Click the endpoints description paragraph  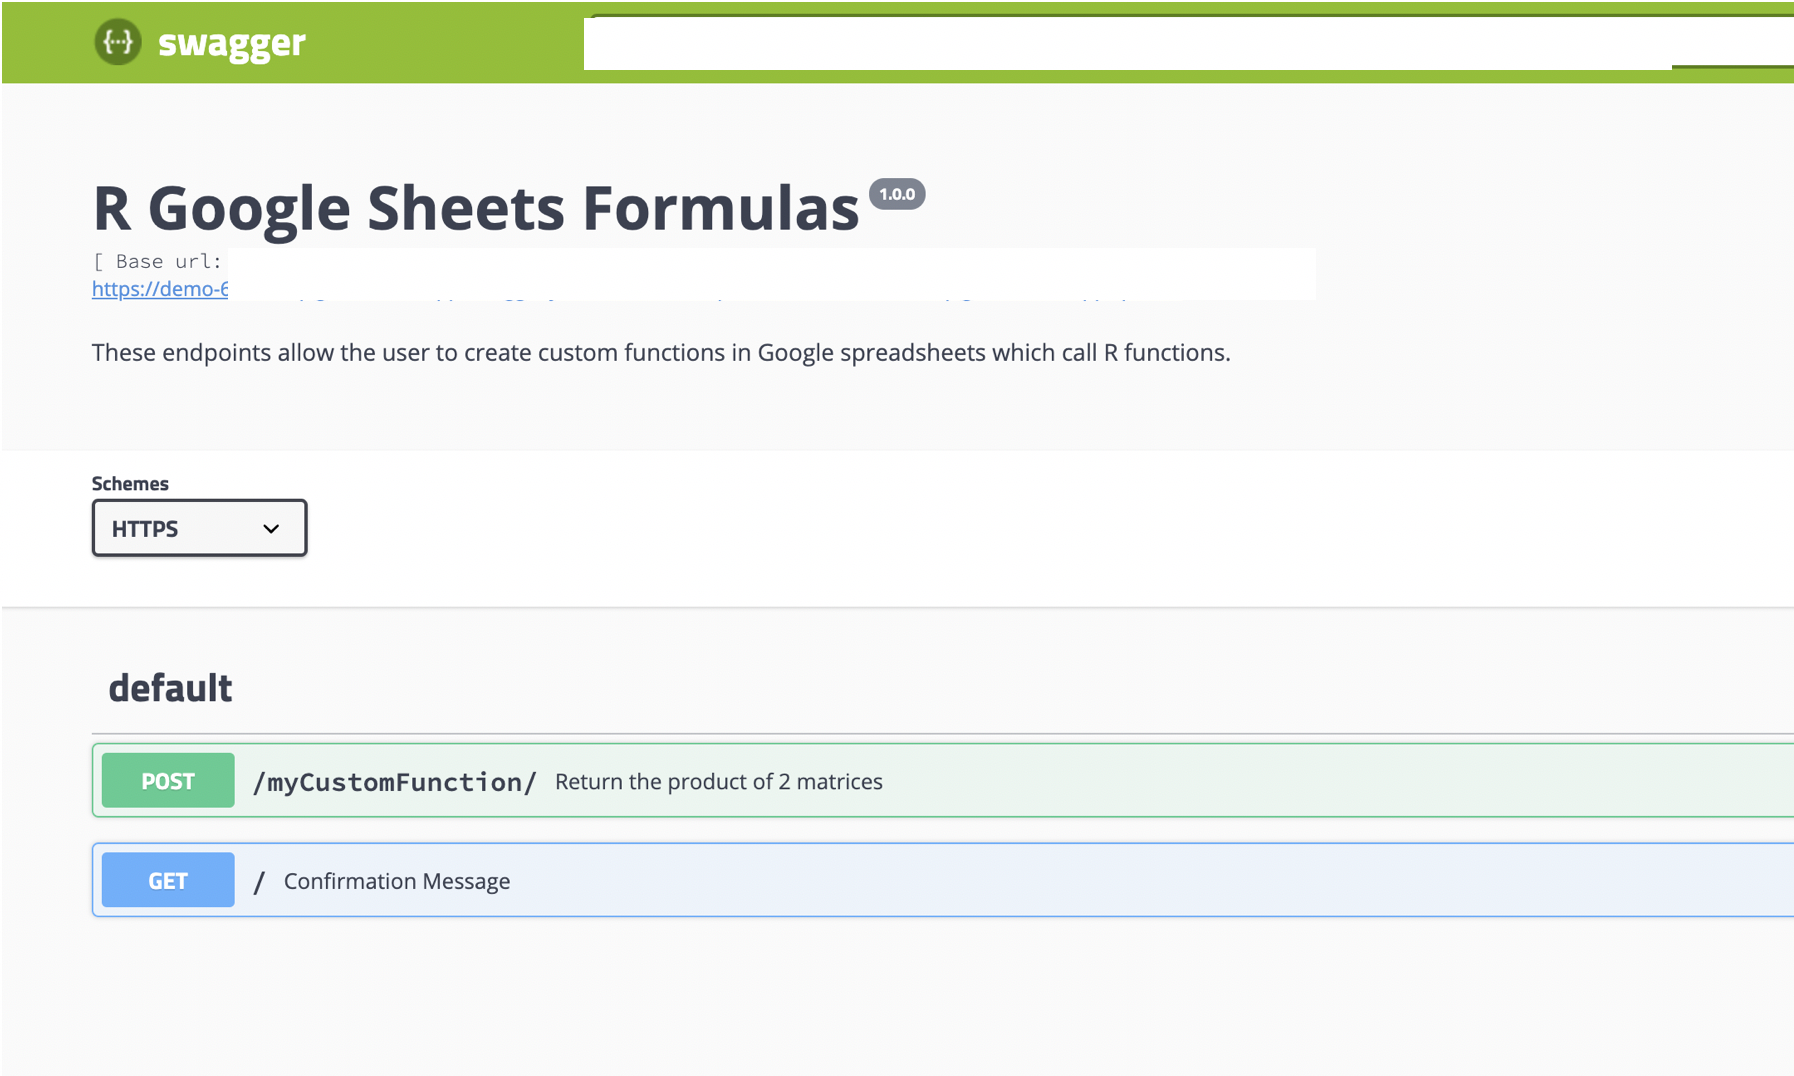tap(661, 353)
